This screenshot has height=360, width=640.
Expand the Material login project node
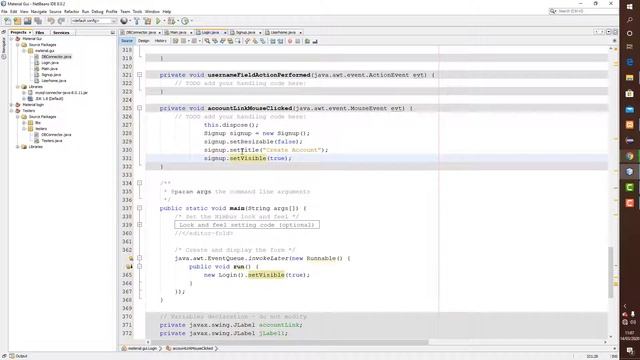point(12,105)
